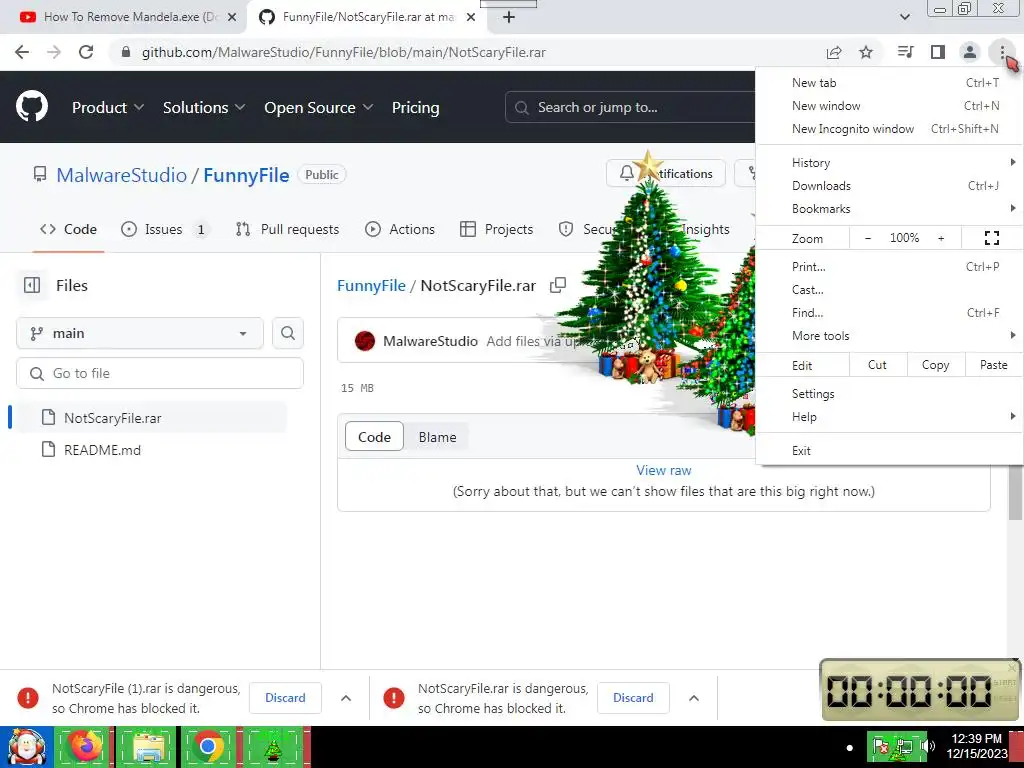Click the Pricing link in header

coord(415,107)
